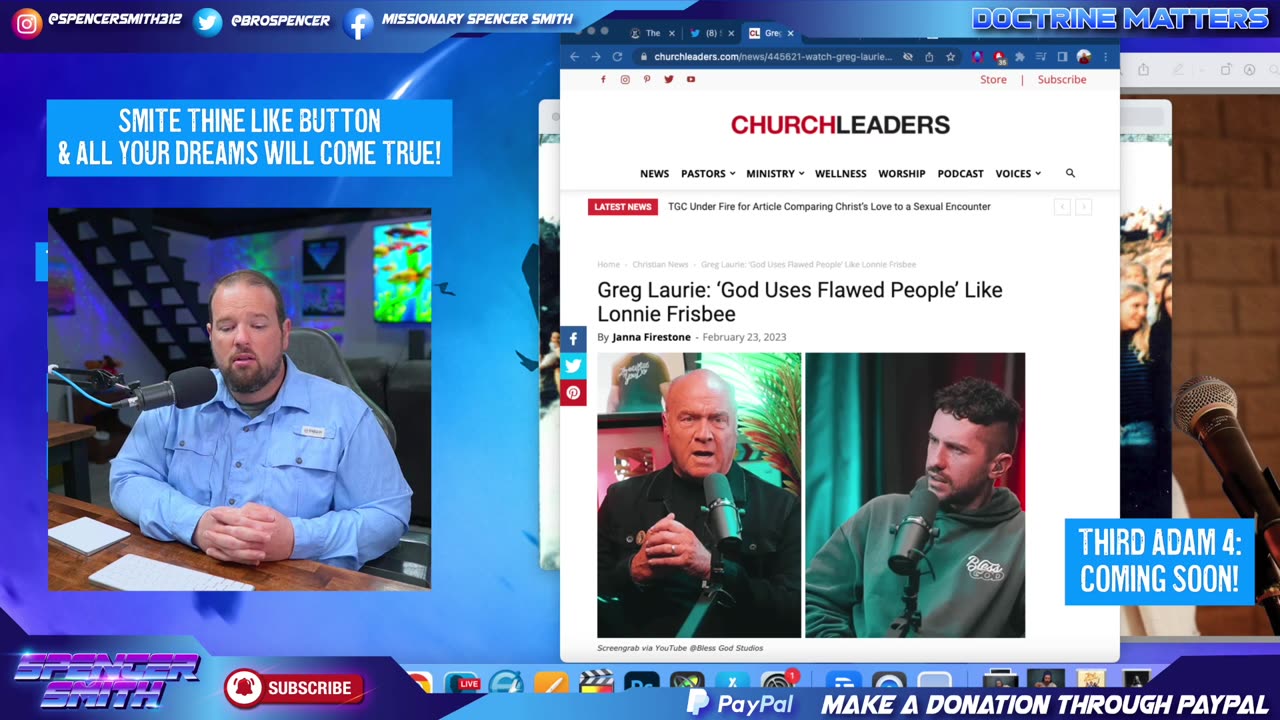The width and height of the screenshot is (1280, 720).
Task: Click the CHURCHLEADERS site logo
Action: (840, 125)
